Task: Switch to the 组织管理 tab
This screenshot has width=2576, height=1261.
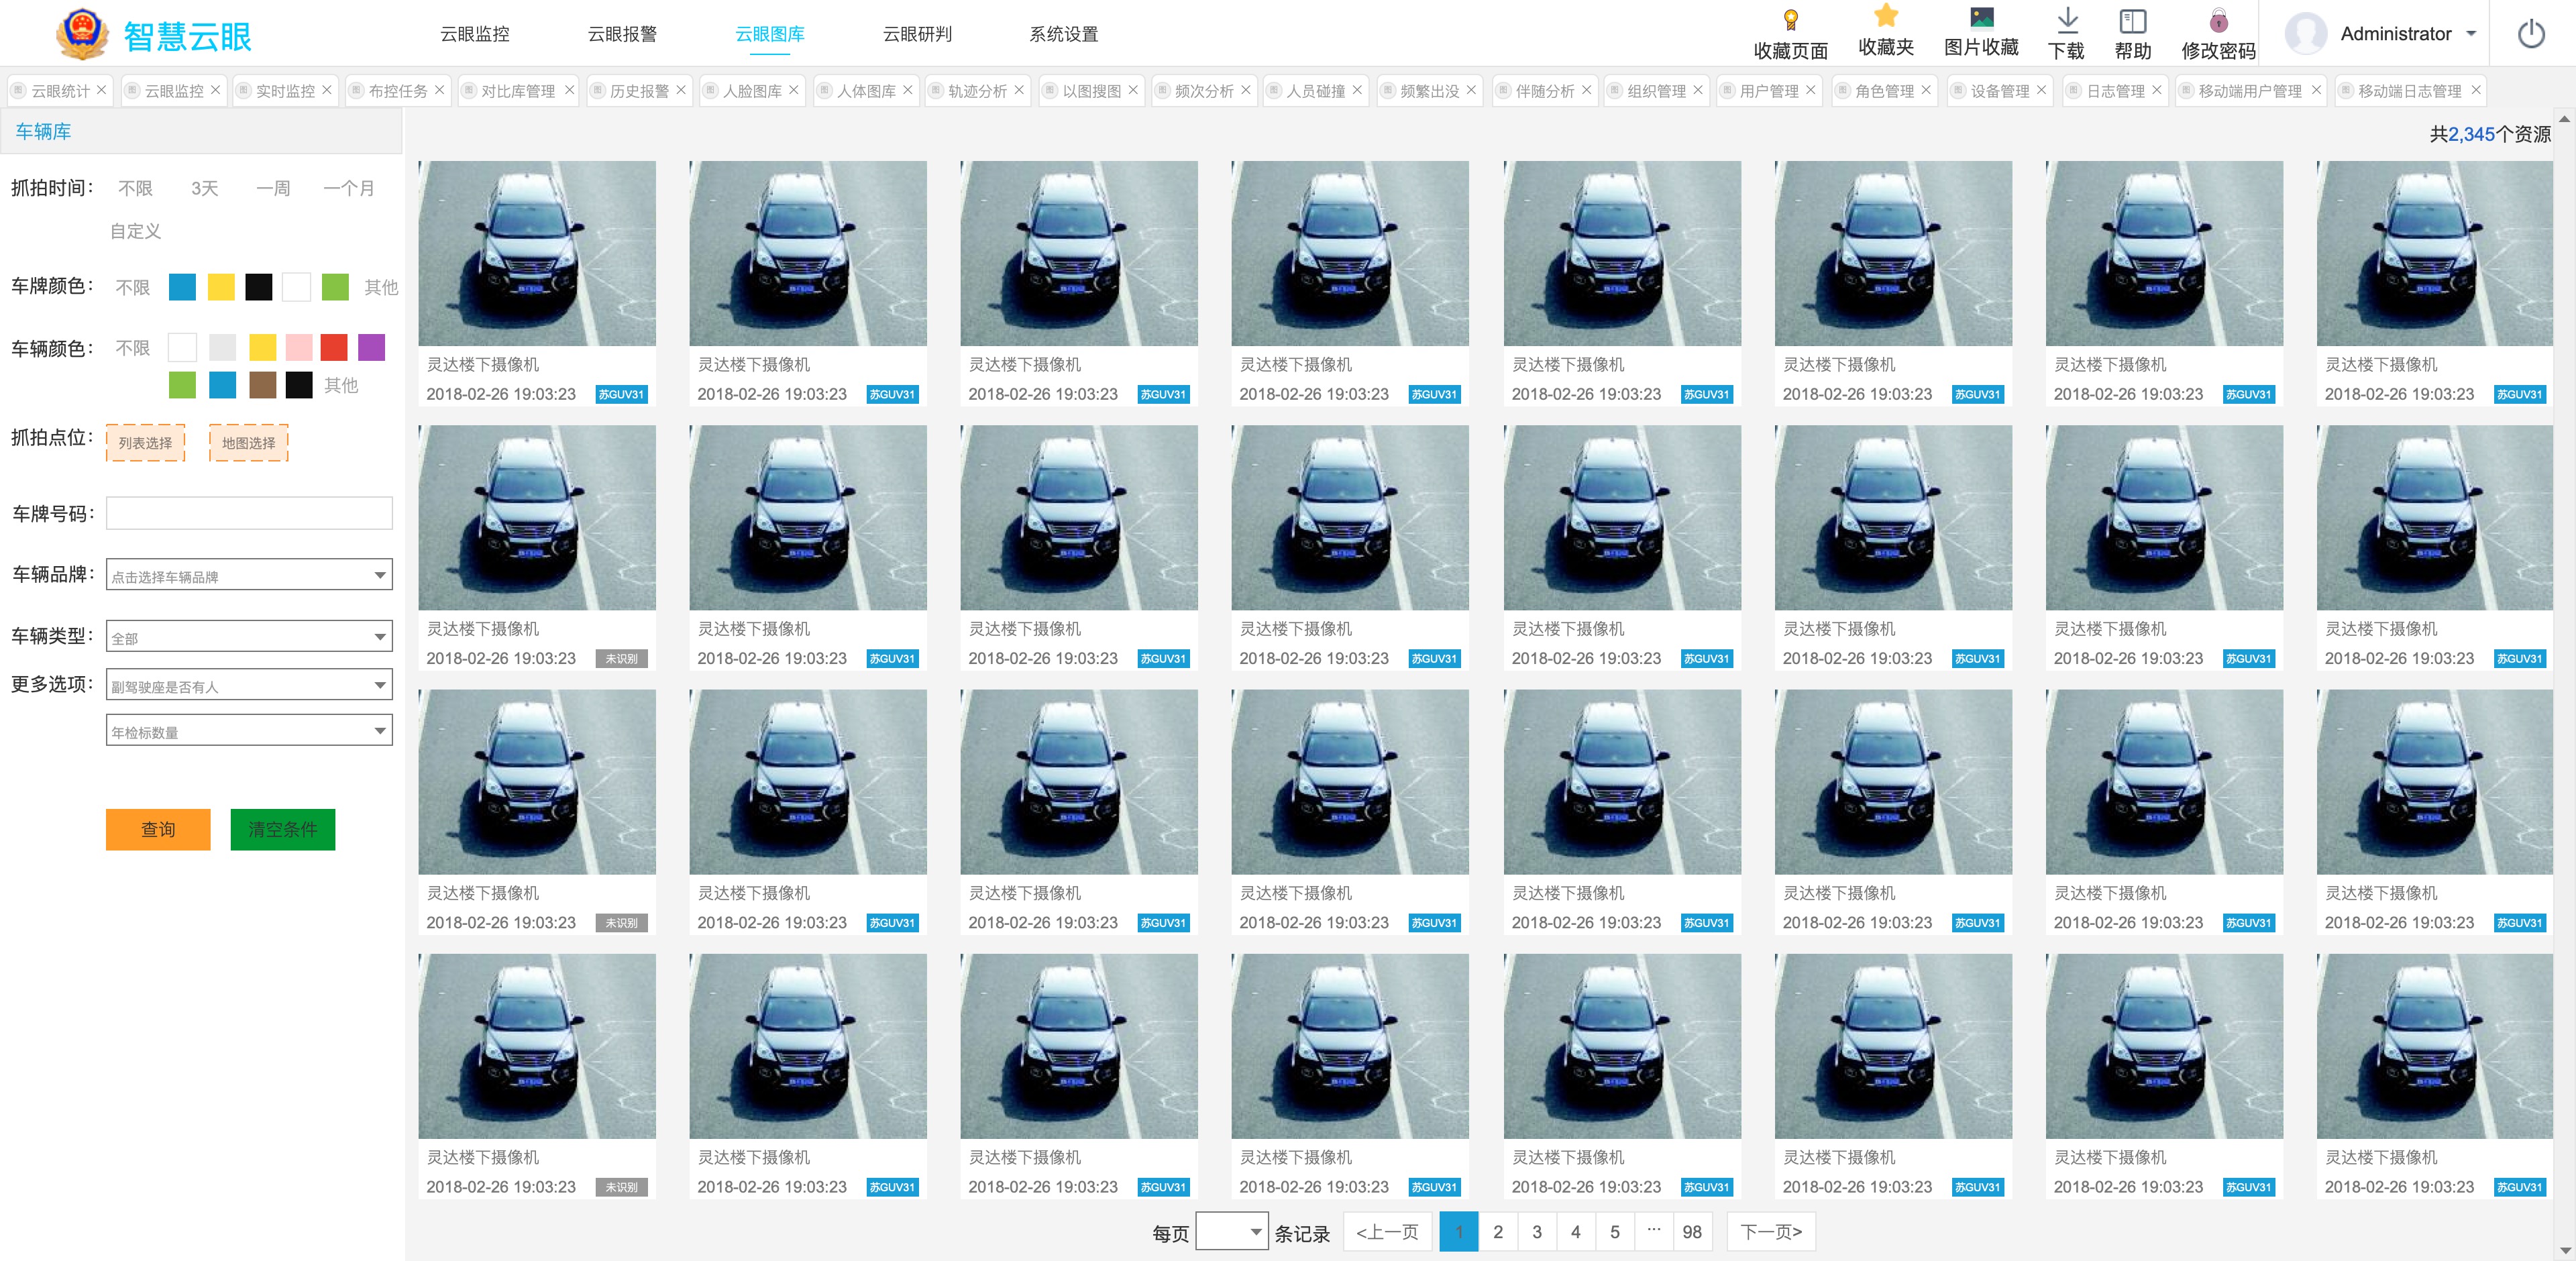Action: tap(1656, 91)
